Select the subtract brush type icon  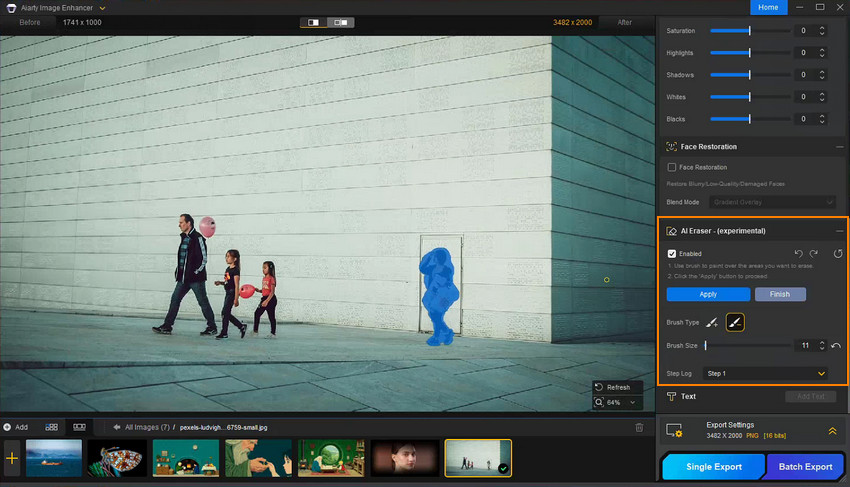click(735, 323)
